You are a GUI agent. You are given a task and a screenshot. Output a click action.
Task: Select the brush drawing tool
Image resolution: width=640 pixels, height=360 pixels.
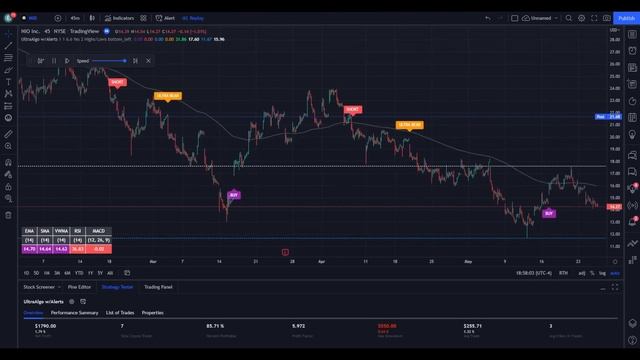click(x=8, y=70)
